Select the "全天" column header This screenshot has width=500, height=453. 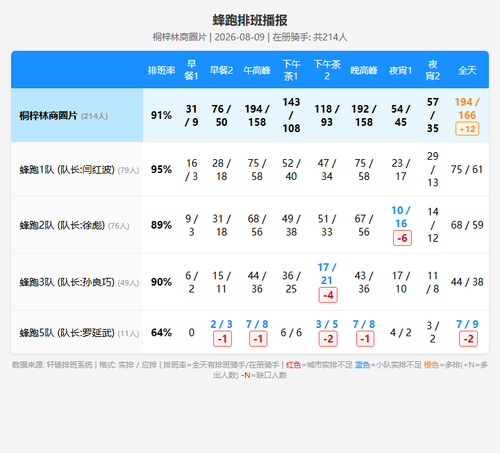pos(467,70)
